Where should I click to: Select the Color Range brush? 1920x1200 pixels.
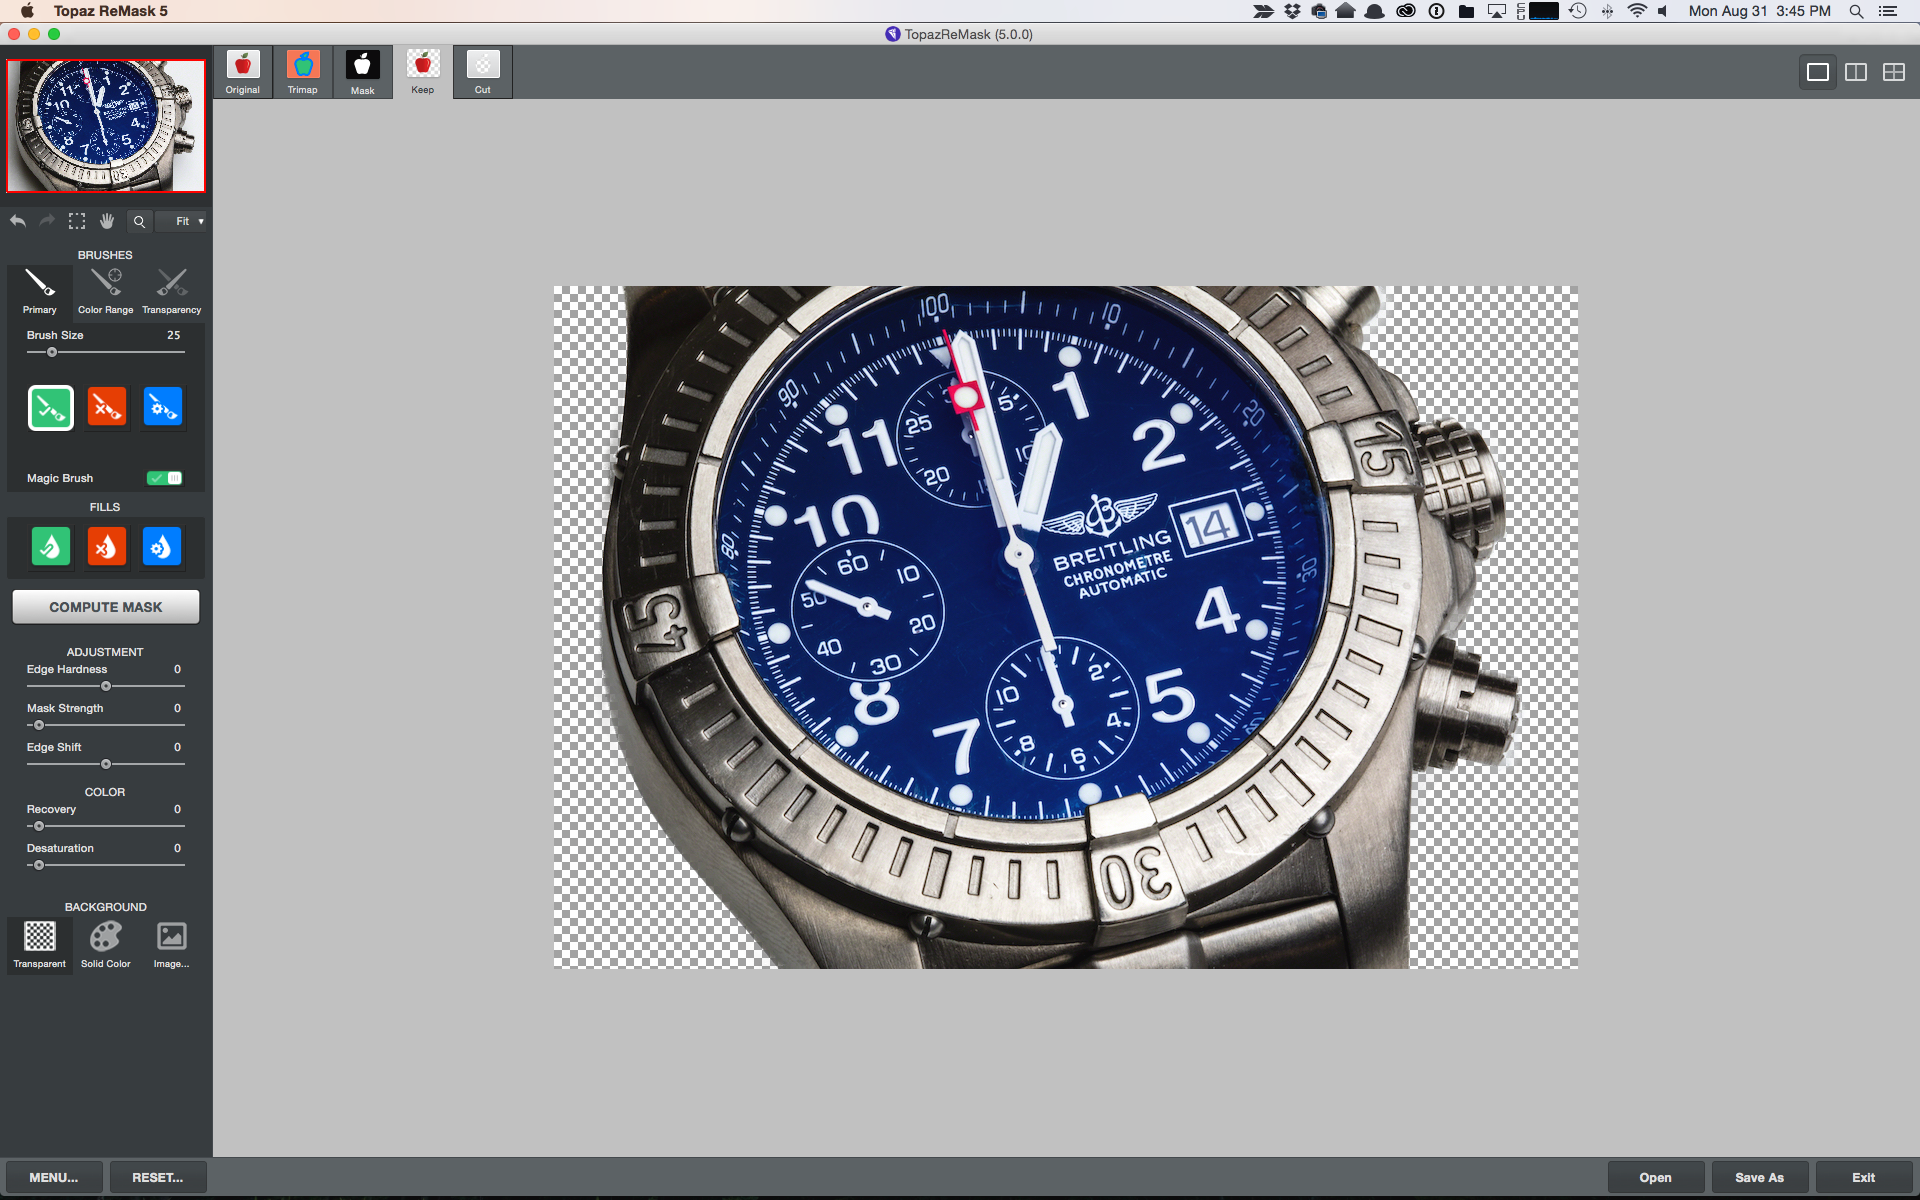[106, 291]
